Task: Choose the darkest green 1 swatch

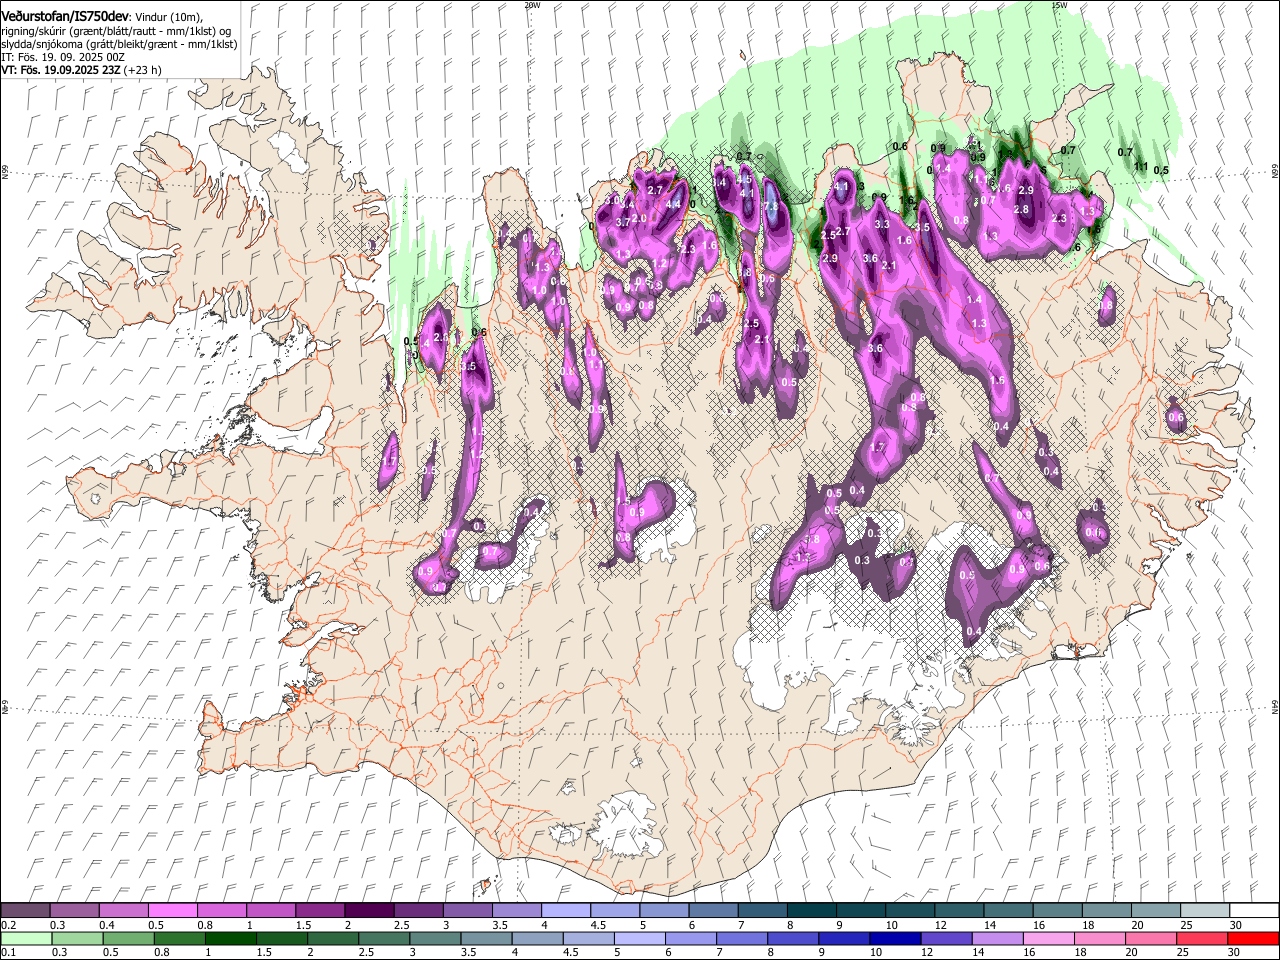Action: click(x=230, y=938)
